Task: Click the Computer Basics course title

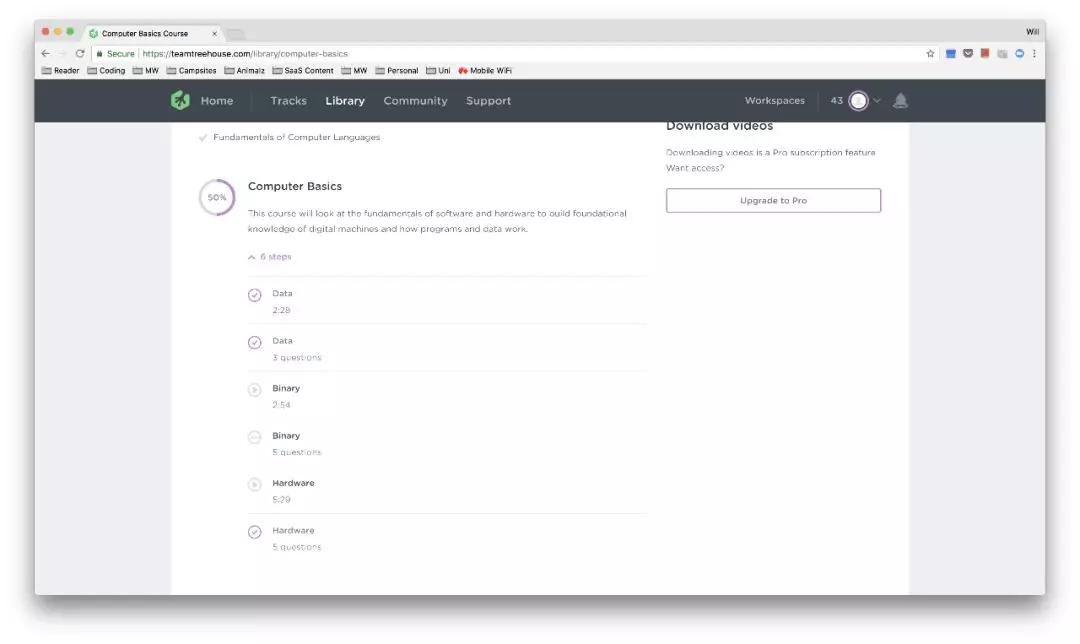Action: coord(295,186)
